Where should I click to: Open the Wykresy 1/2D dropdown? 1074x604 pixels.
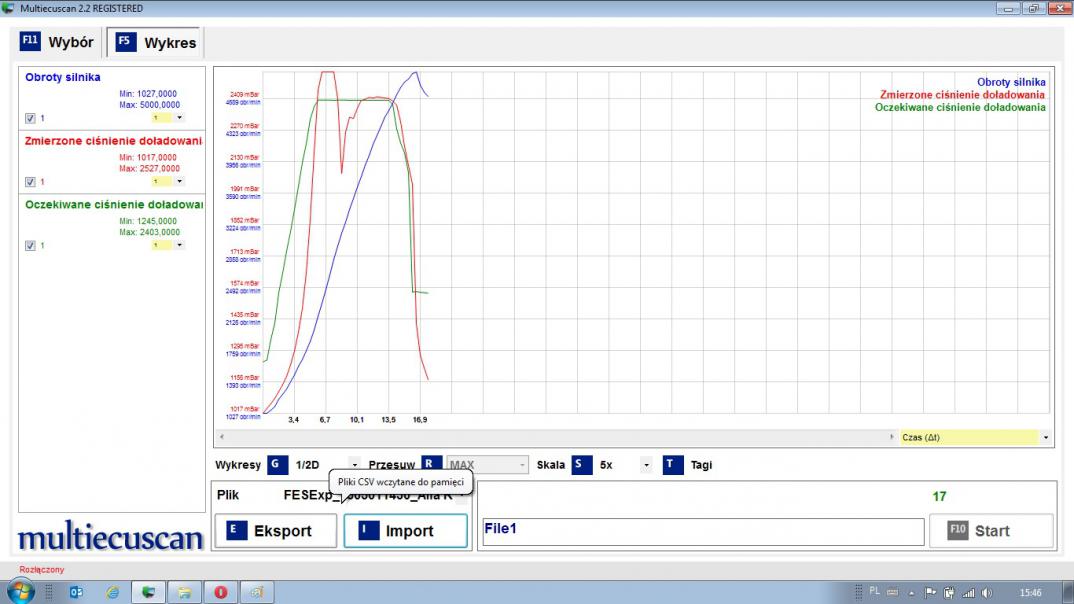click(x=354, y=465)
